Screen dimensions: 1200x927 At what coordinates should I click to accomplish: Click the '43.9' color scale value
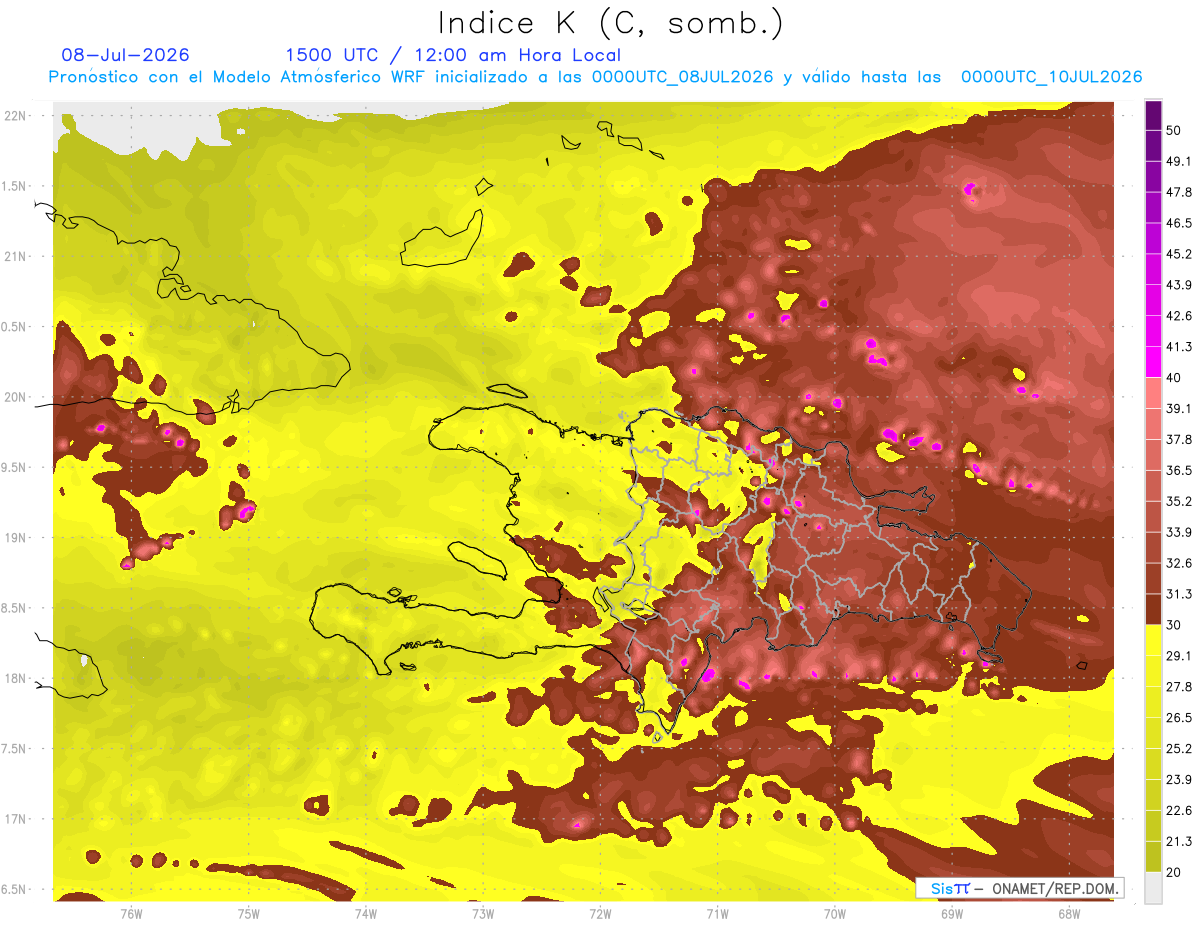click(x=1178, y=285)
